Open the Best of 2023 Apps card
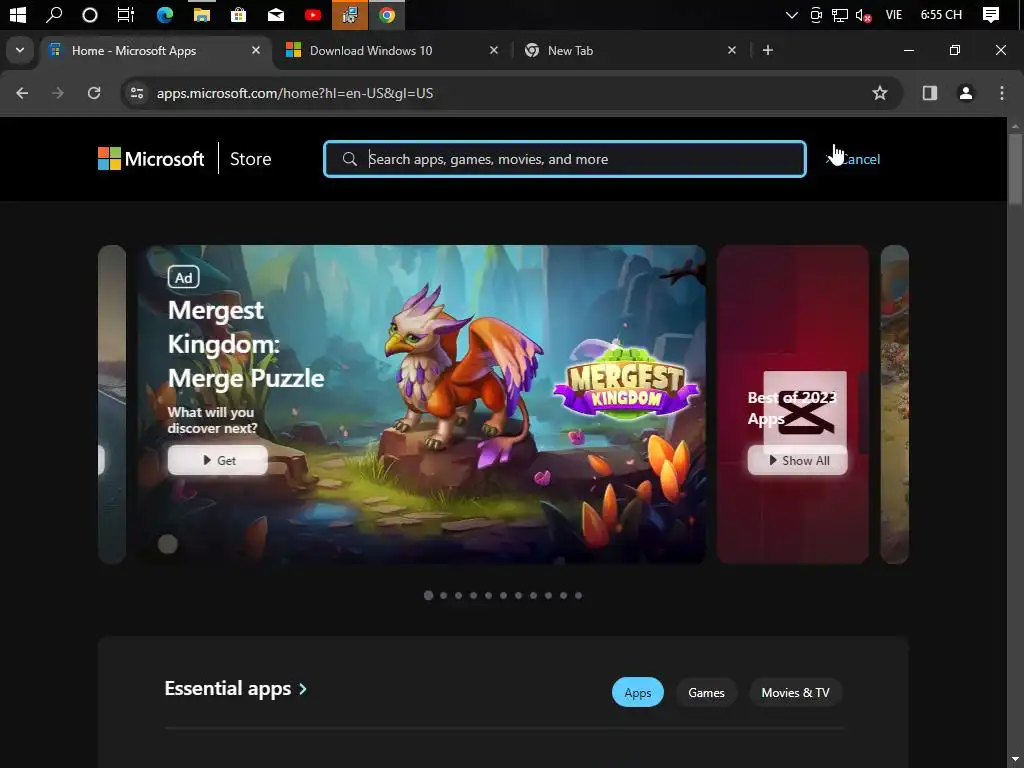 pyautogui.click(x=793, y=404)
